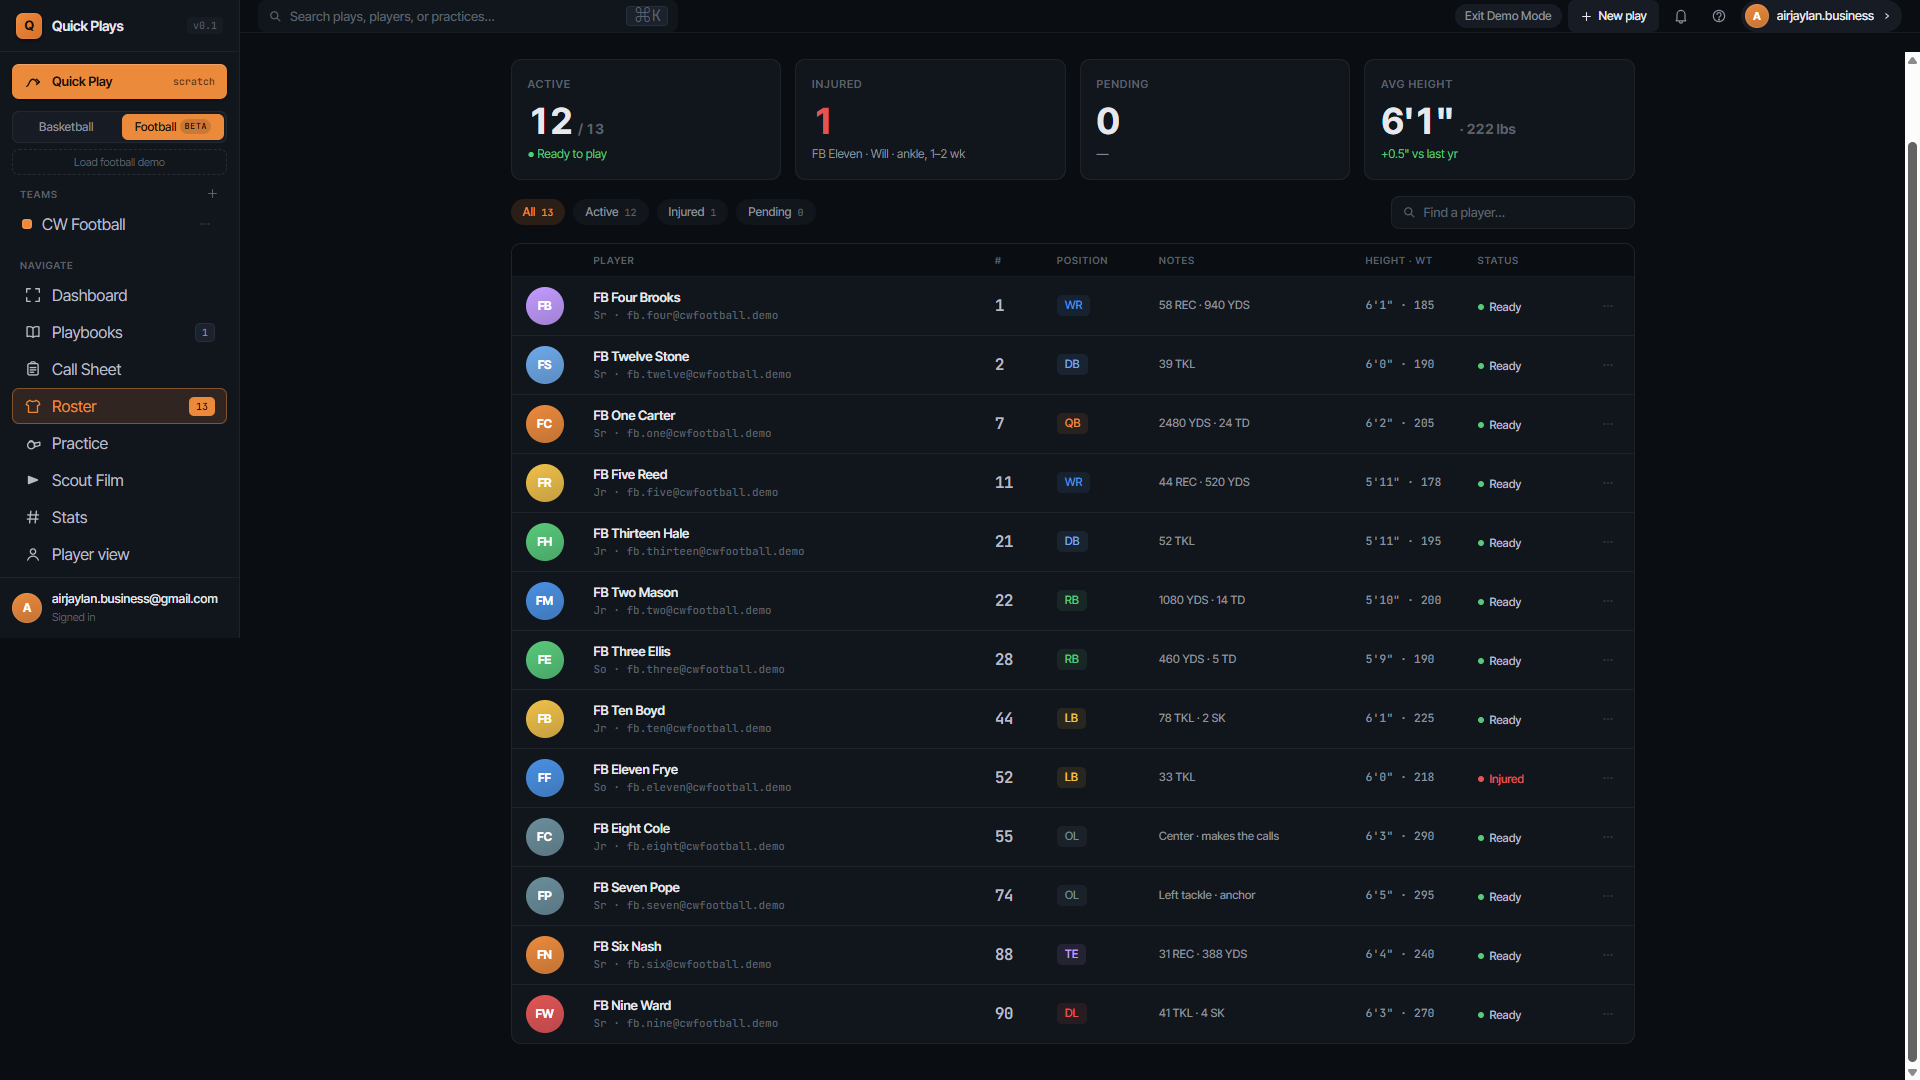Image resolution: width=1920 pixels, height=1080 pixels.
Task: Open Playbooks in the sidebar
Action: [x=119, y=333]
